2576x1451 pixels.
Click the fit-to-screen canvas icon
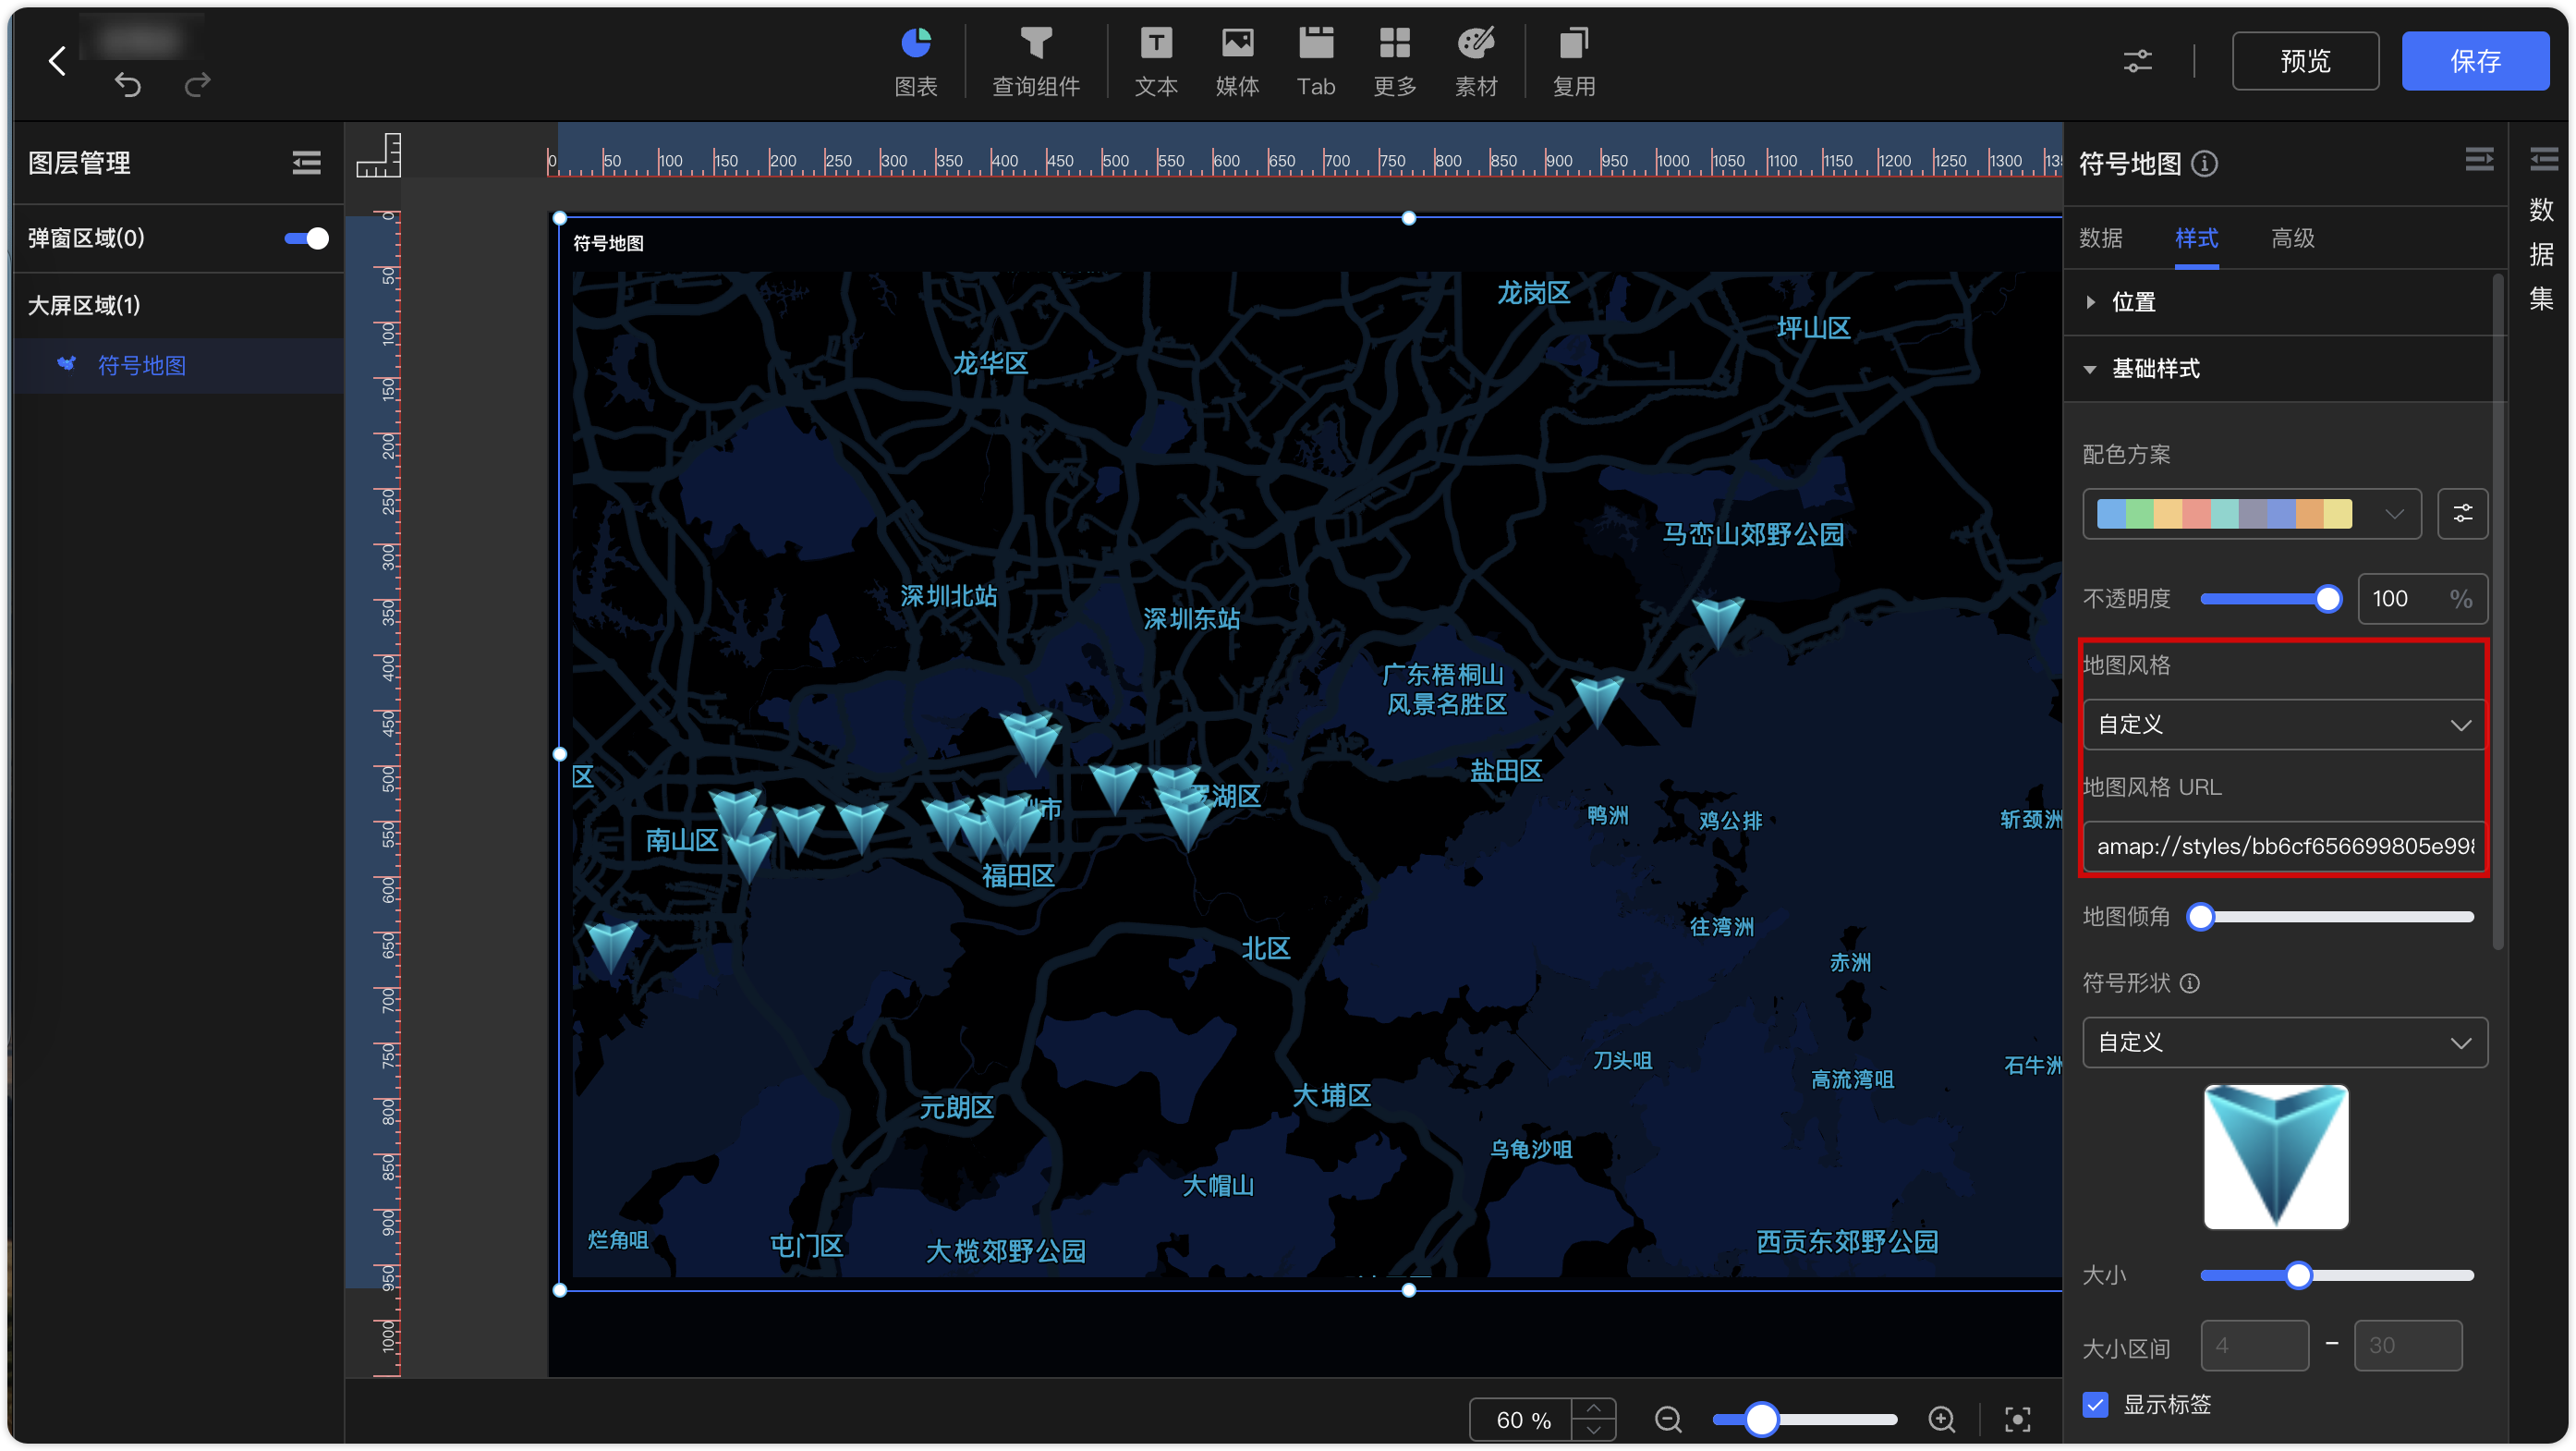[2017, 1419]
